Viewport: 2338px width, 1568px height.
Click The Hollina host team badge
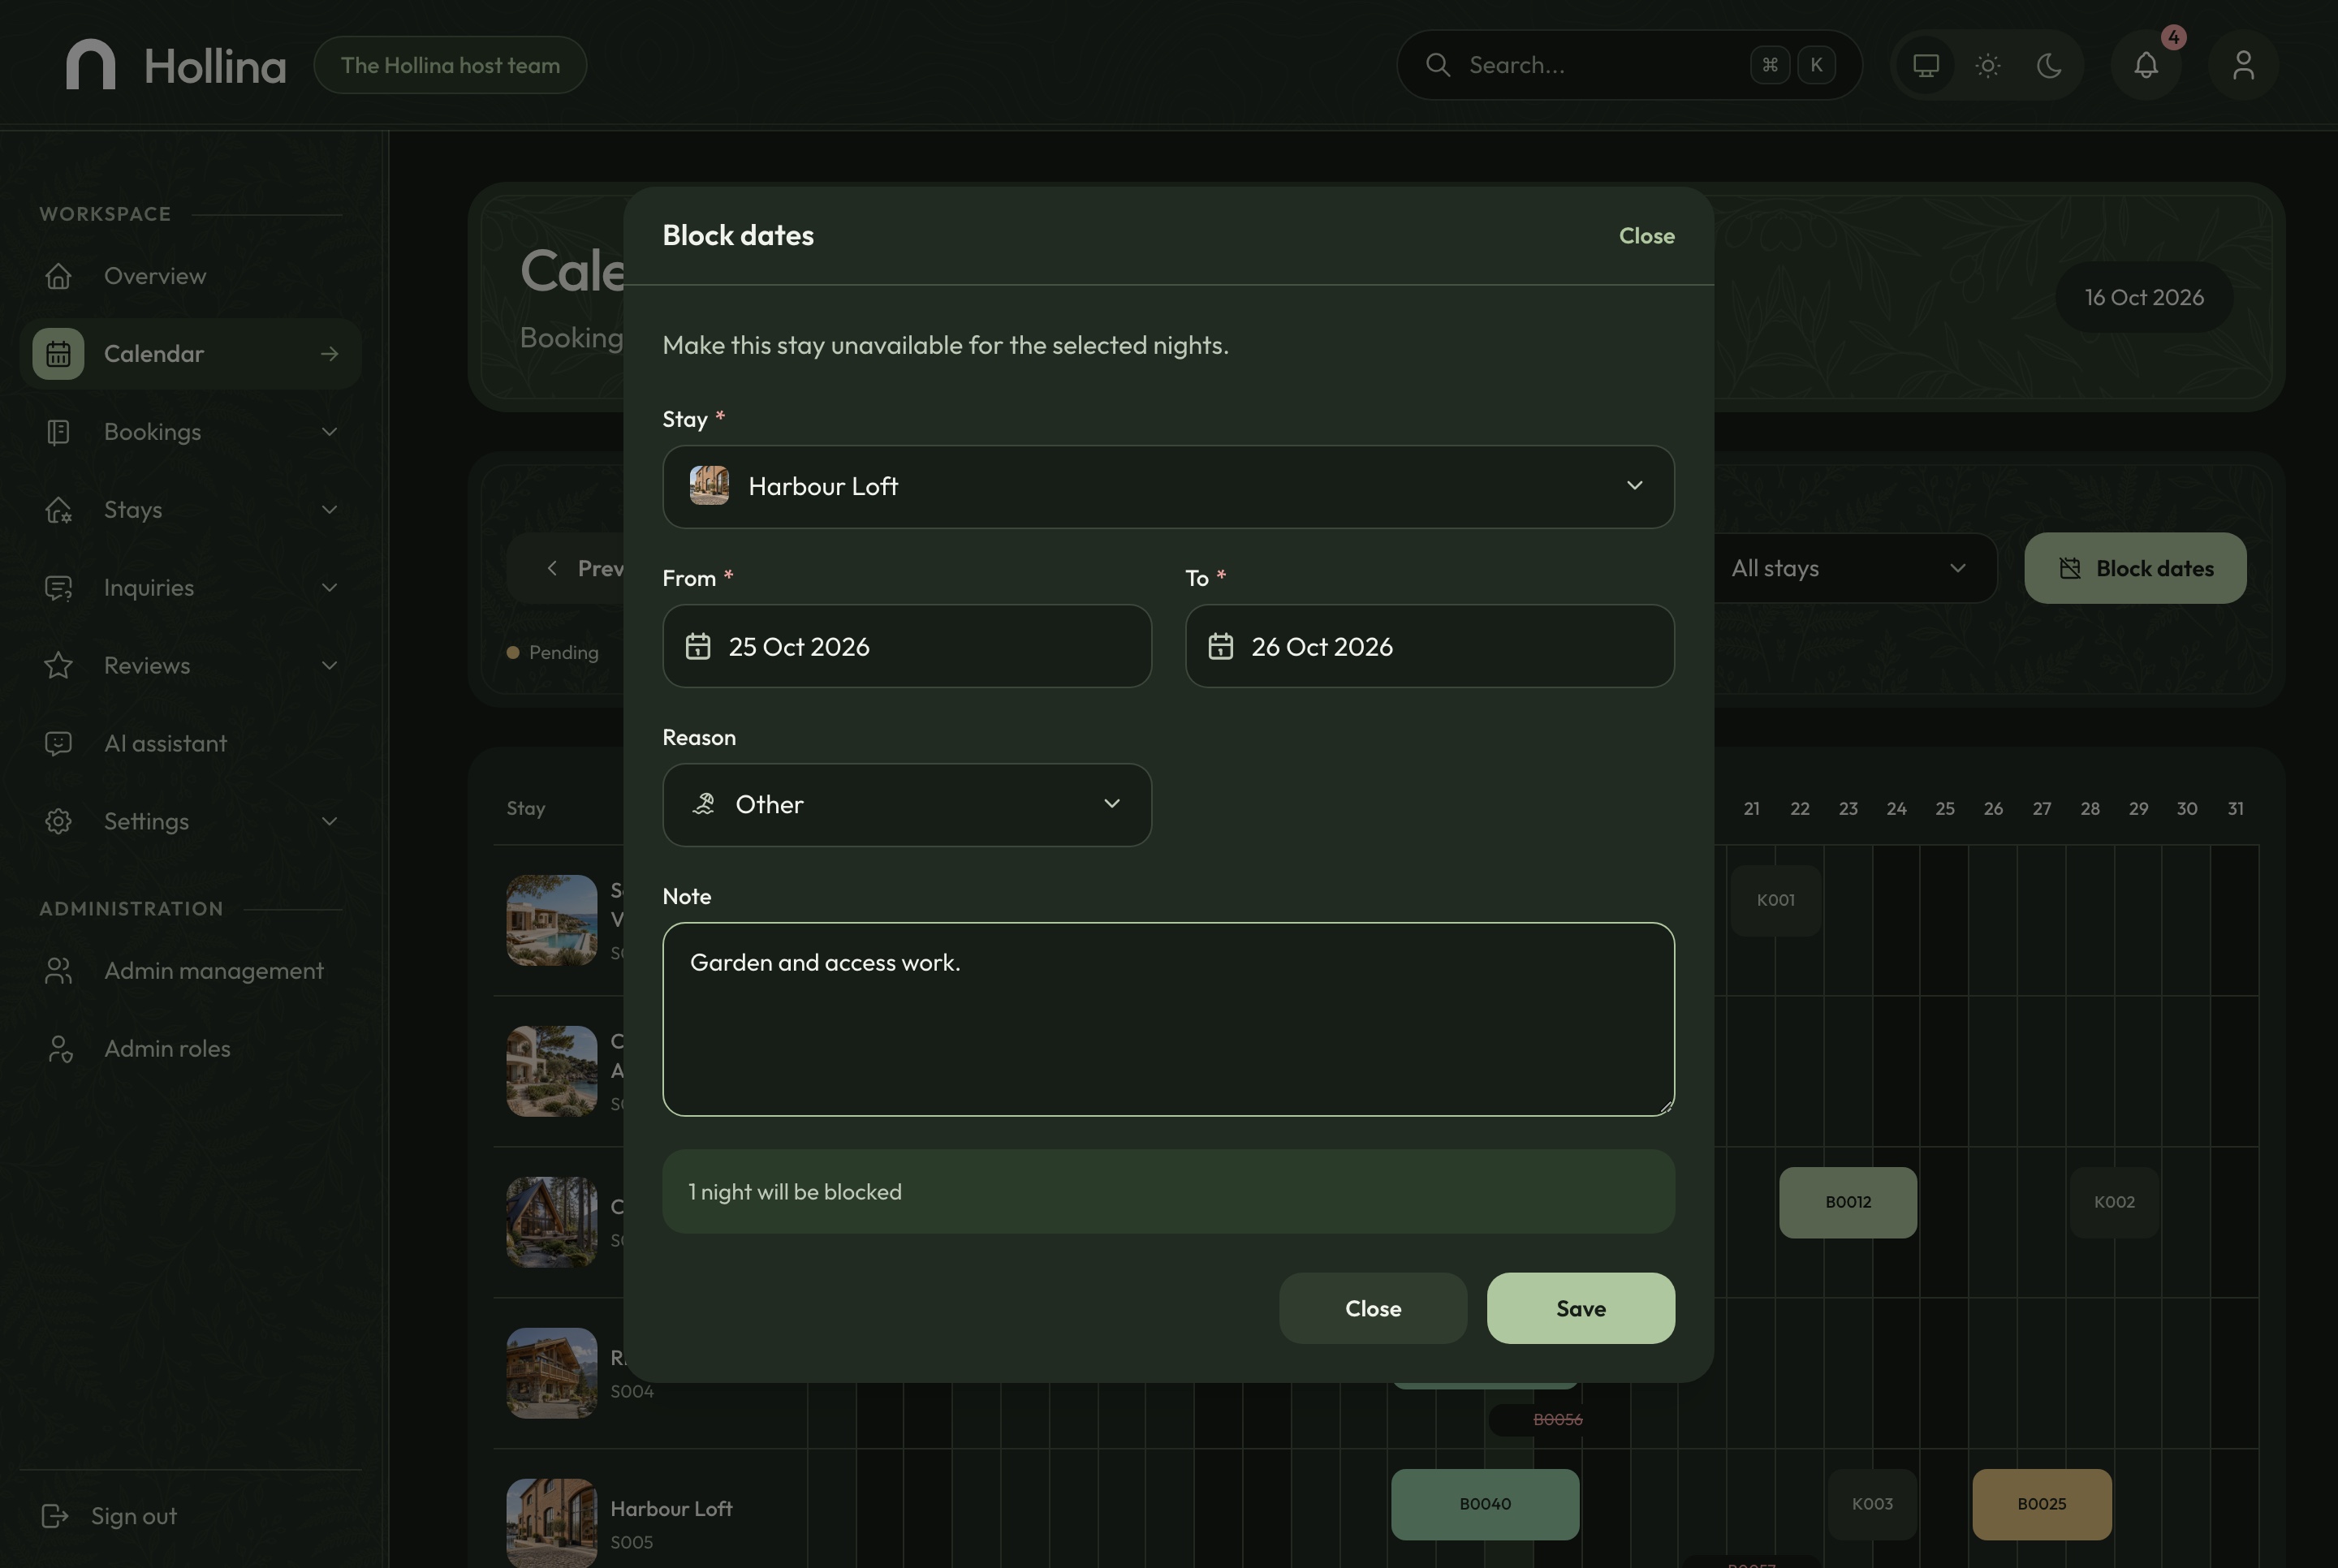click(450, 65)
